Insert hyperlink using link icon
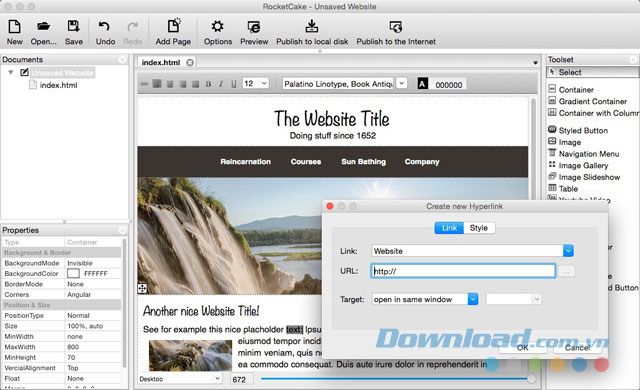The height and width of the screenshot is (390, 640). tap(144, 84)
